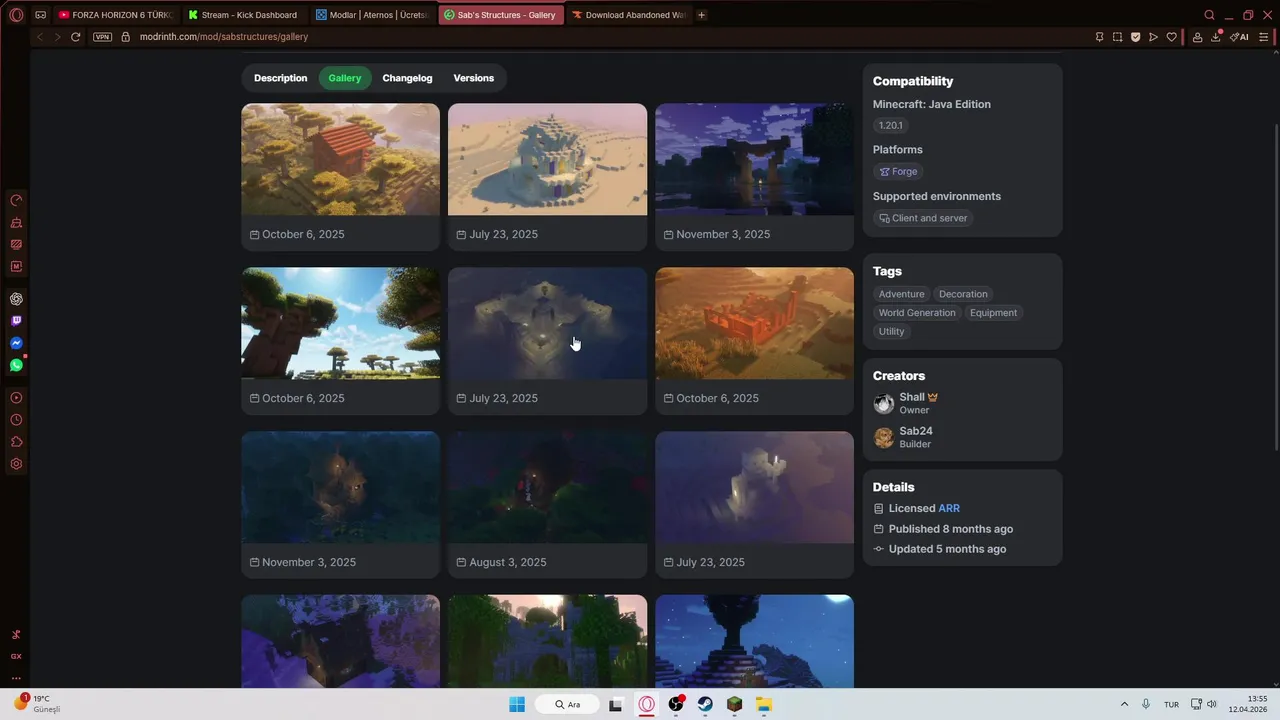Open sidebar settings gear icon

[x=16, y=464]
